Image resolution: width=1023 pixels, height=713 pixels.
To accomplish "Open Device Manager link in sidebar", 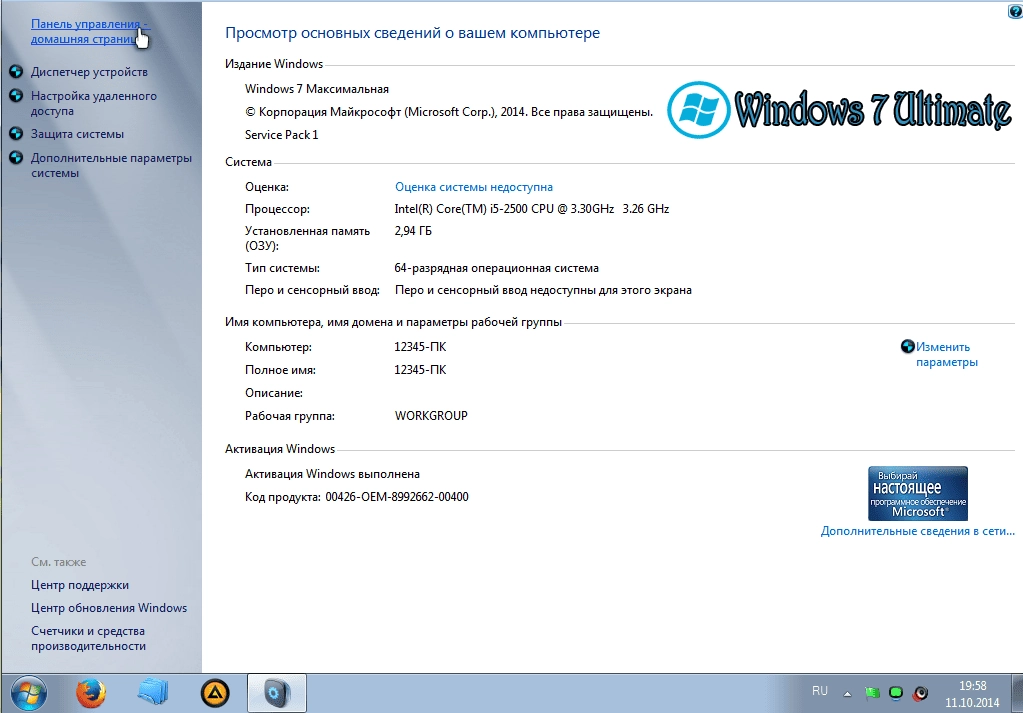I will [89, 72].
